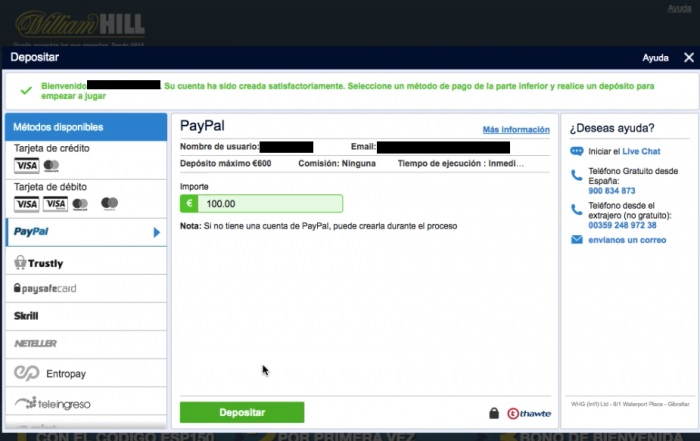Select Tarjeta de débito method
Image resolution: width=700 pixels, height=441 pixels.
[86, 199]
